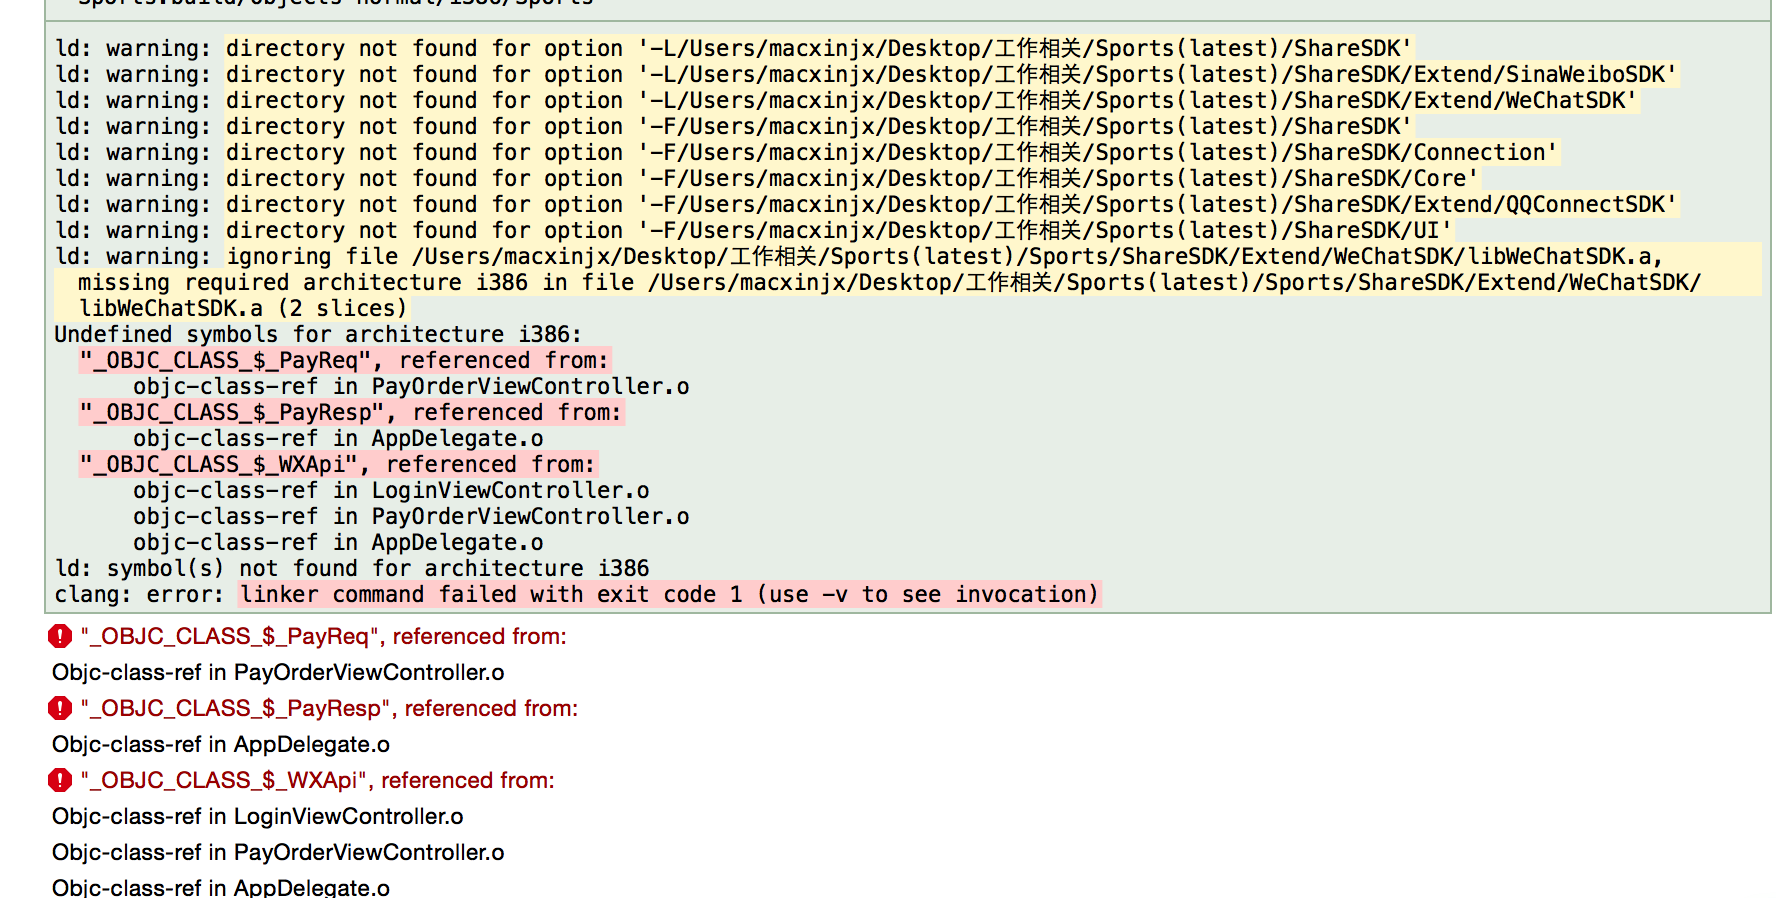Image resolution: width=1776 pixels, height=898 pixels.
Task: Click the warning line ending in 'ShareSDK/Extend/QQConnectSDK'
Action: (x=866, y=204)
